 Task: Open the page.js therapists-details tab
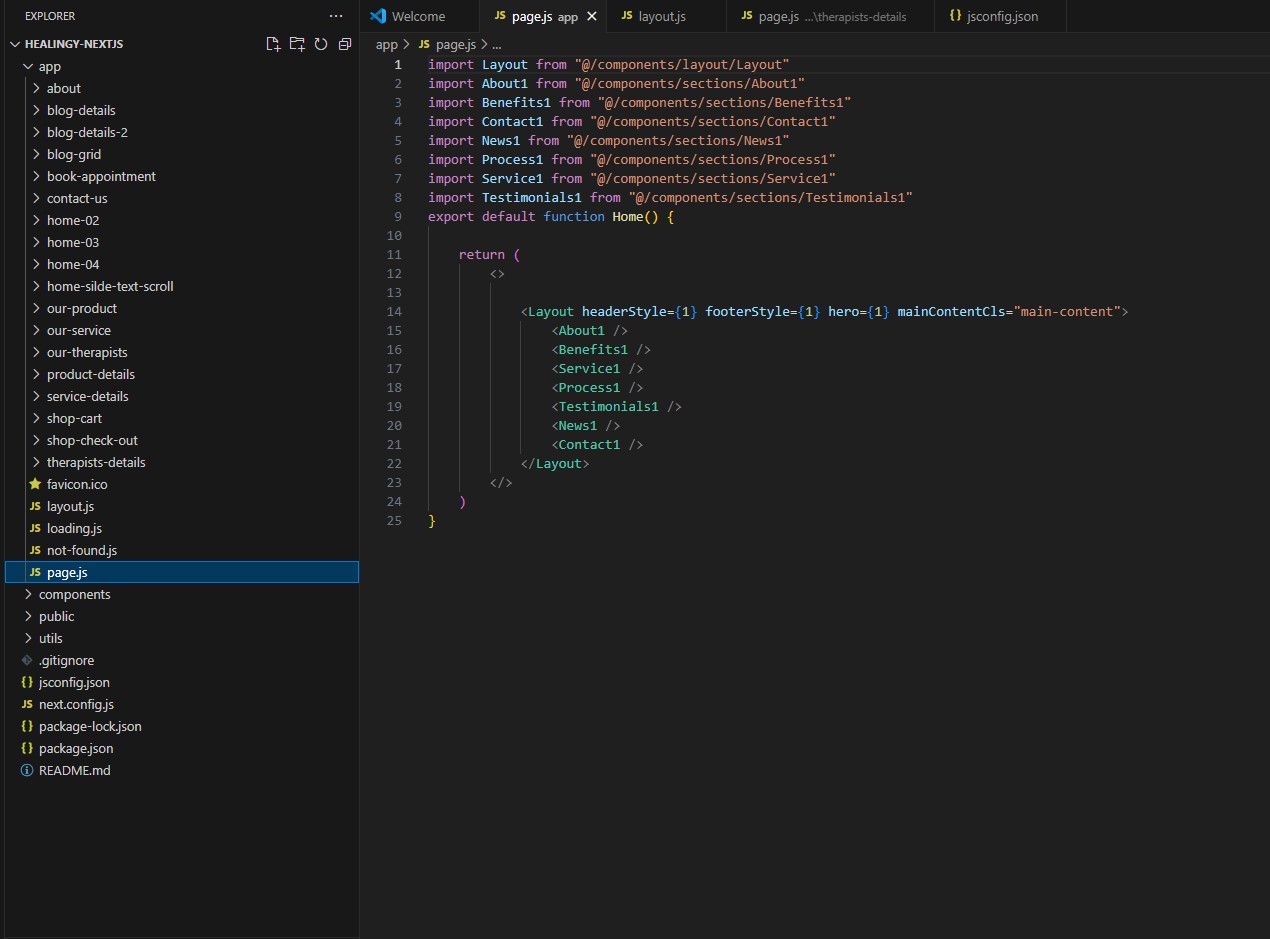[x=830, y=16]
